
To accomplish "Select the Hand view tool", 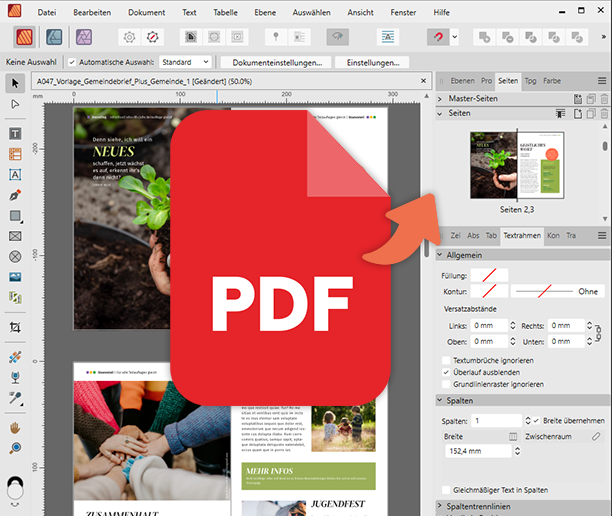I will click(15, 428).
